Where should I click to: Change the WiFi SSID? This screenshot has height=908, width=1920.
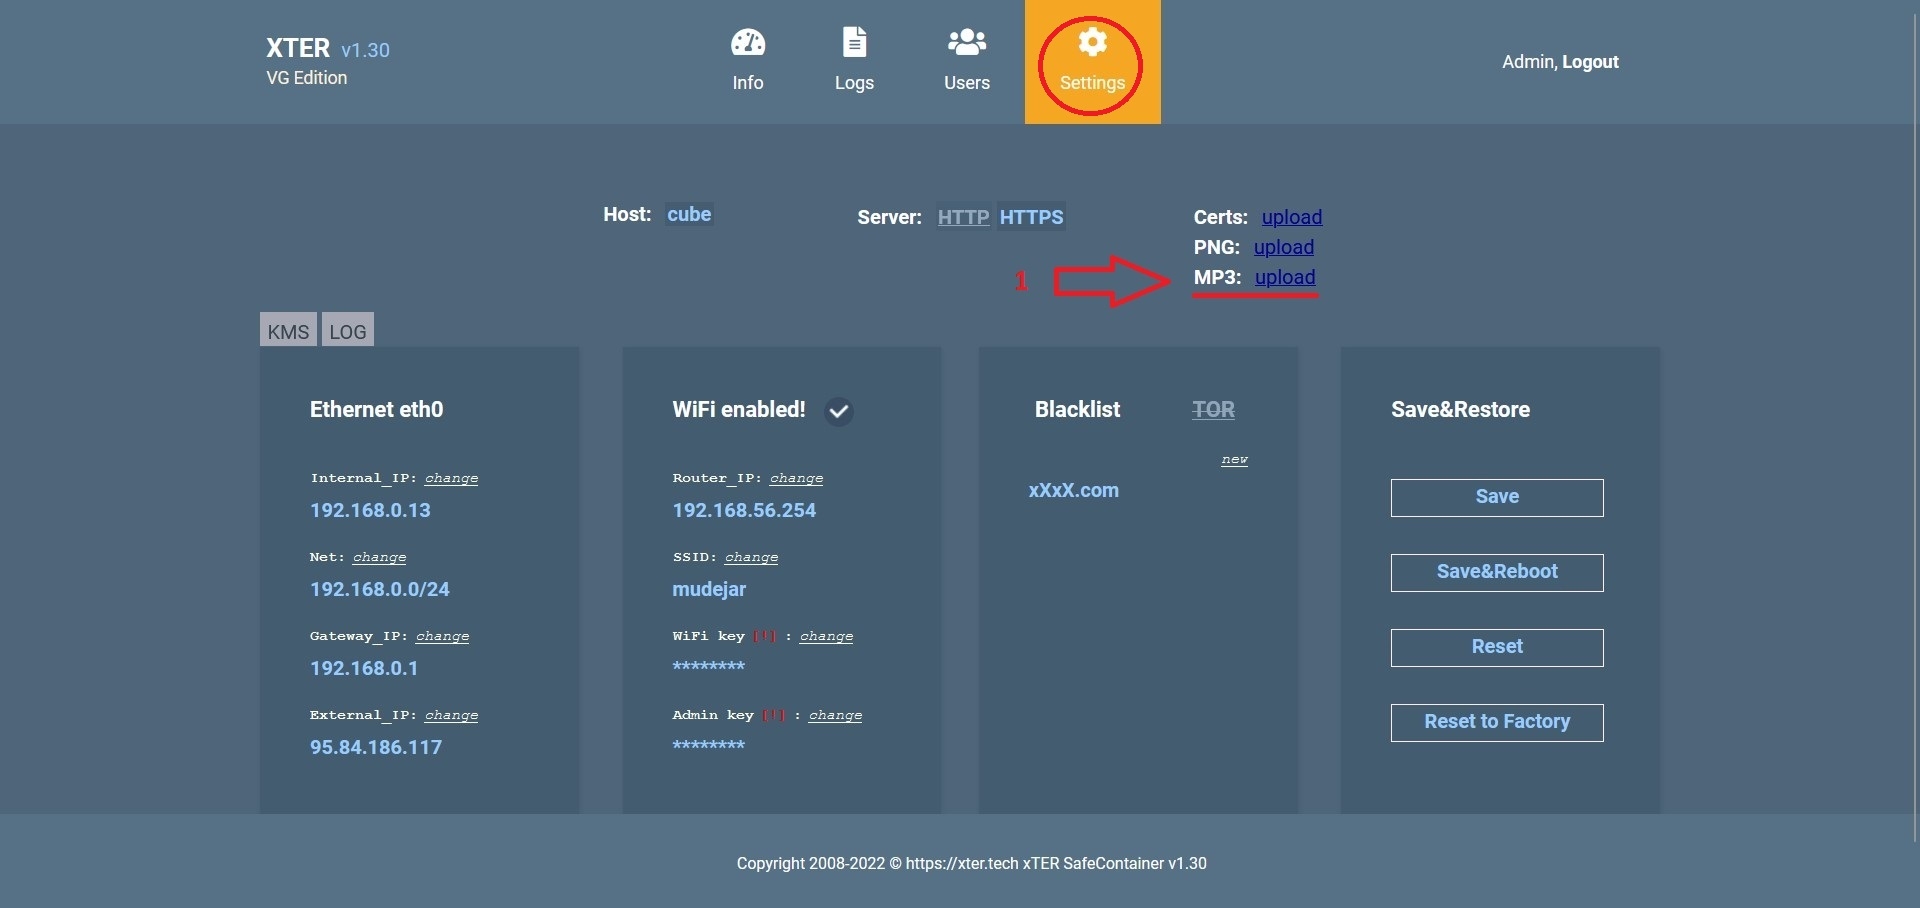[x=751, y=558]
